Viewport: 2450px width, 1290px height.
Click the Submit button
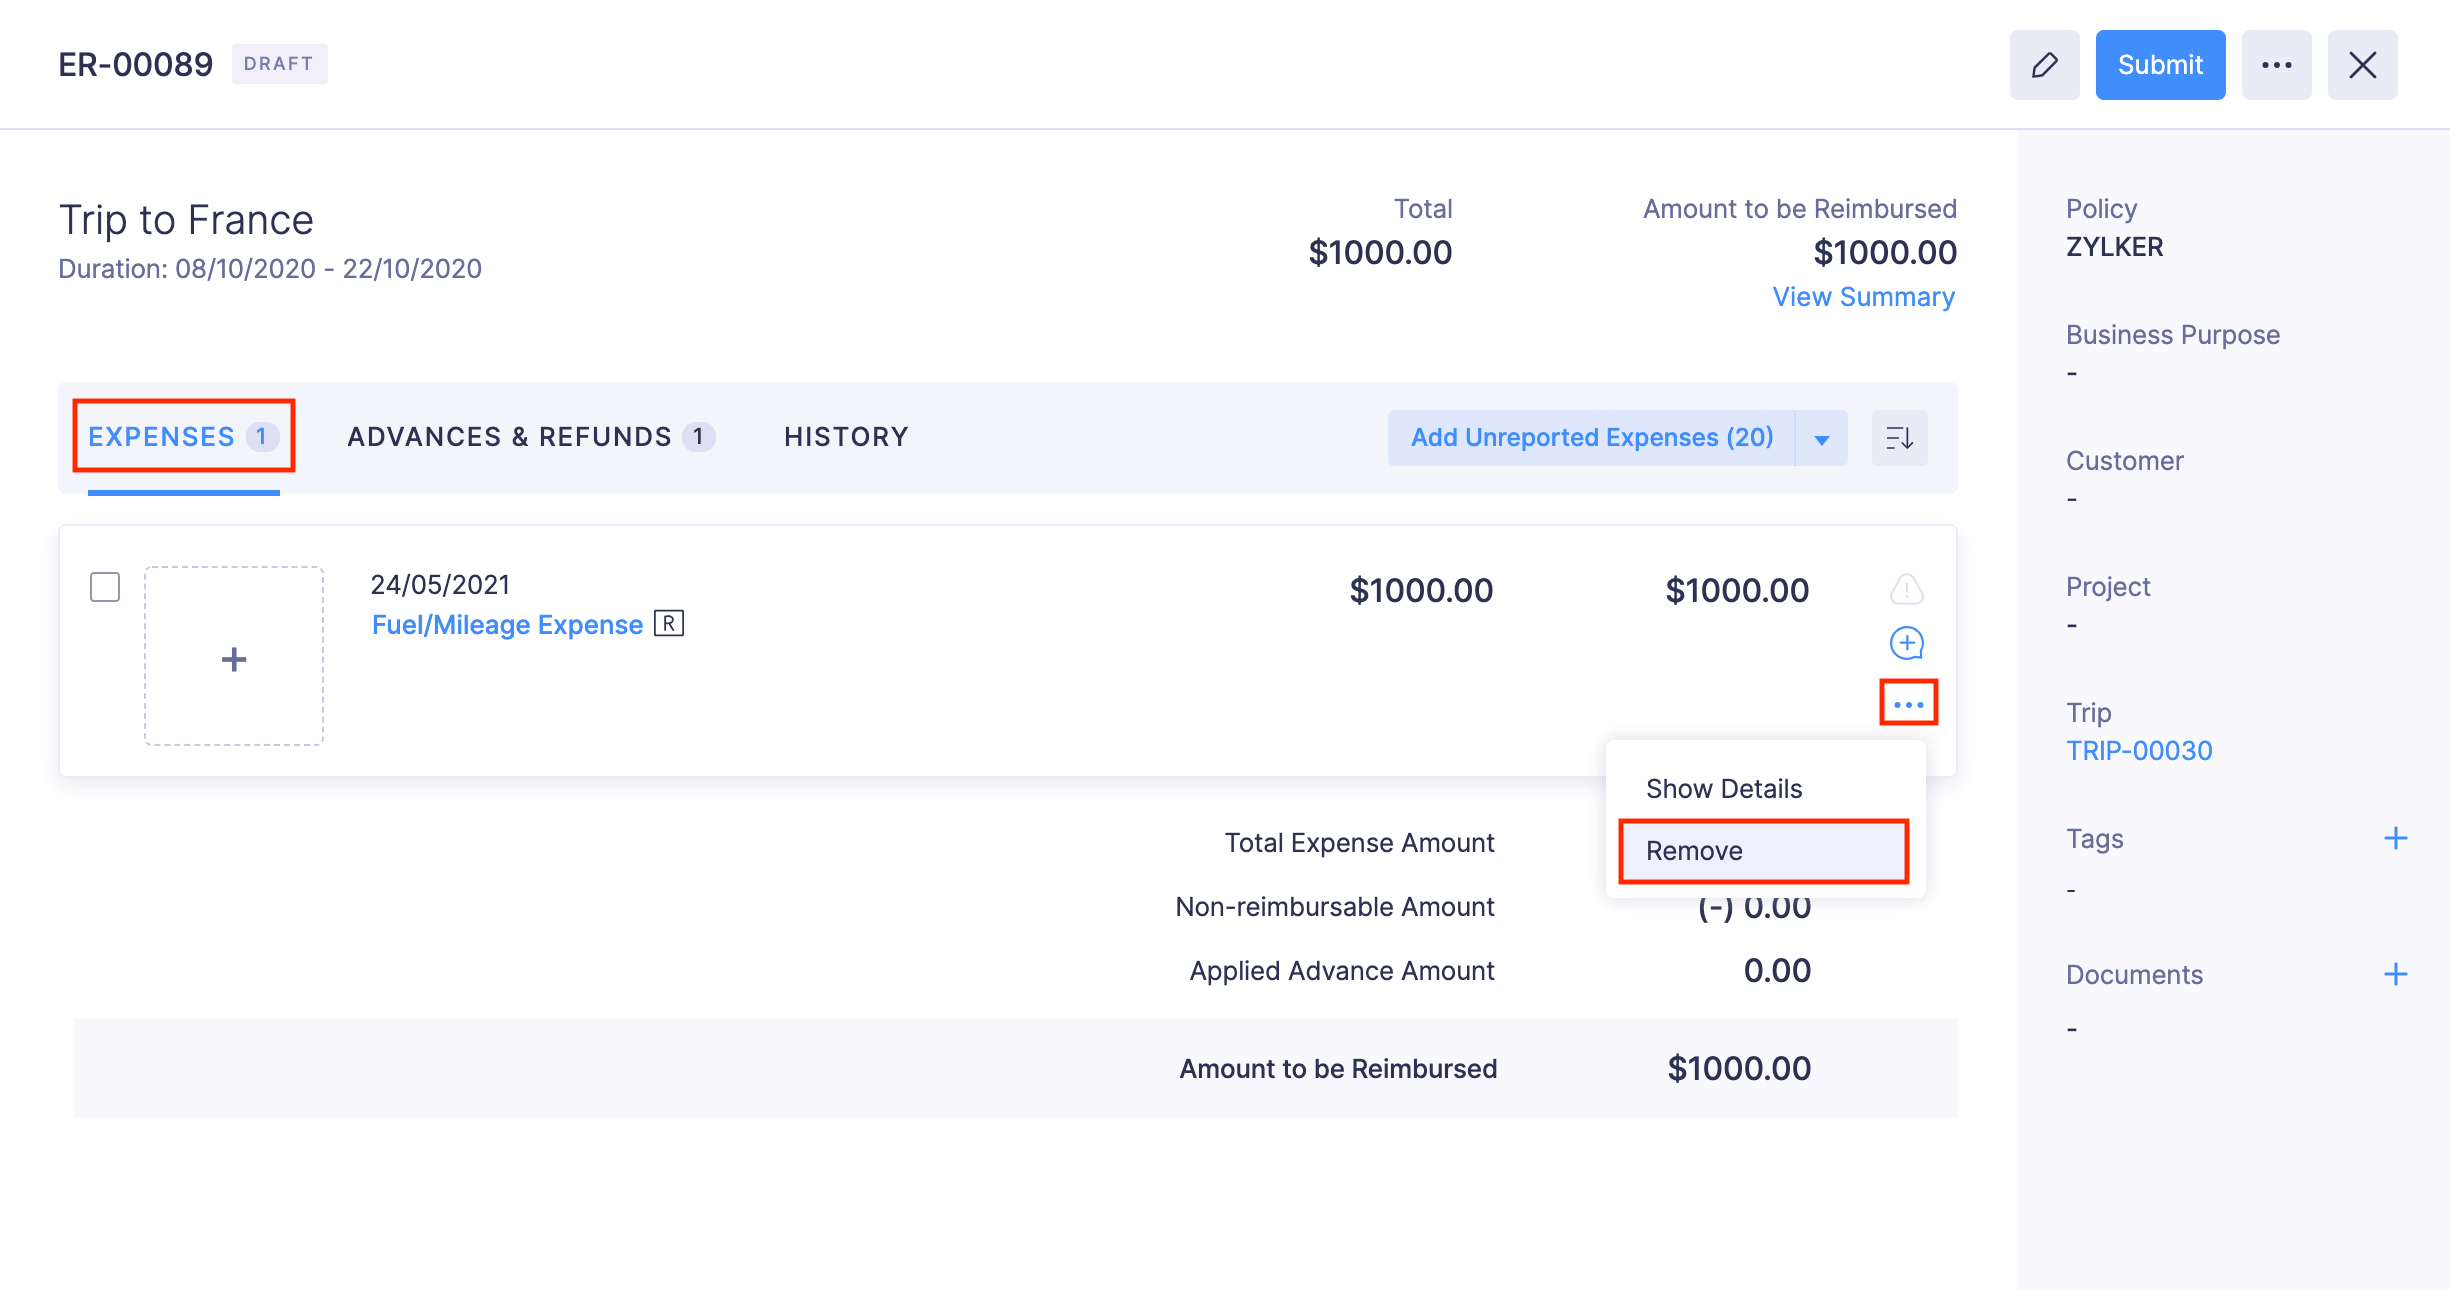pos(2160,64)
